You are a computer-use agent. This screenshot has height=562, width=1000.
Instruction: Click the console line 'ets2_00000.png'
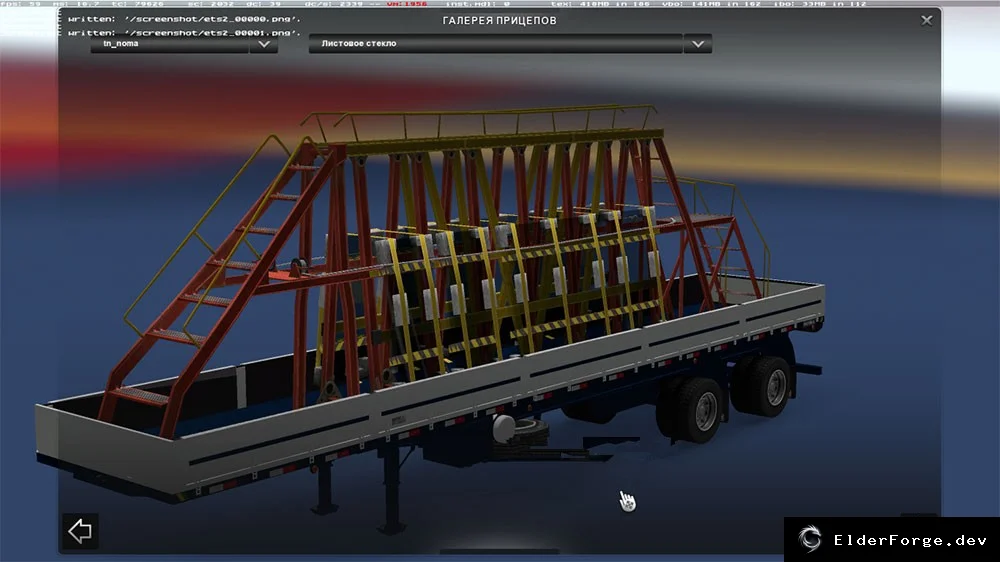pyautogui.click(x=184, y=19)
